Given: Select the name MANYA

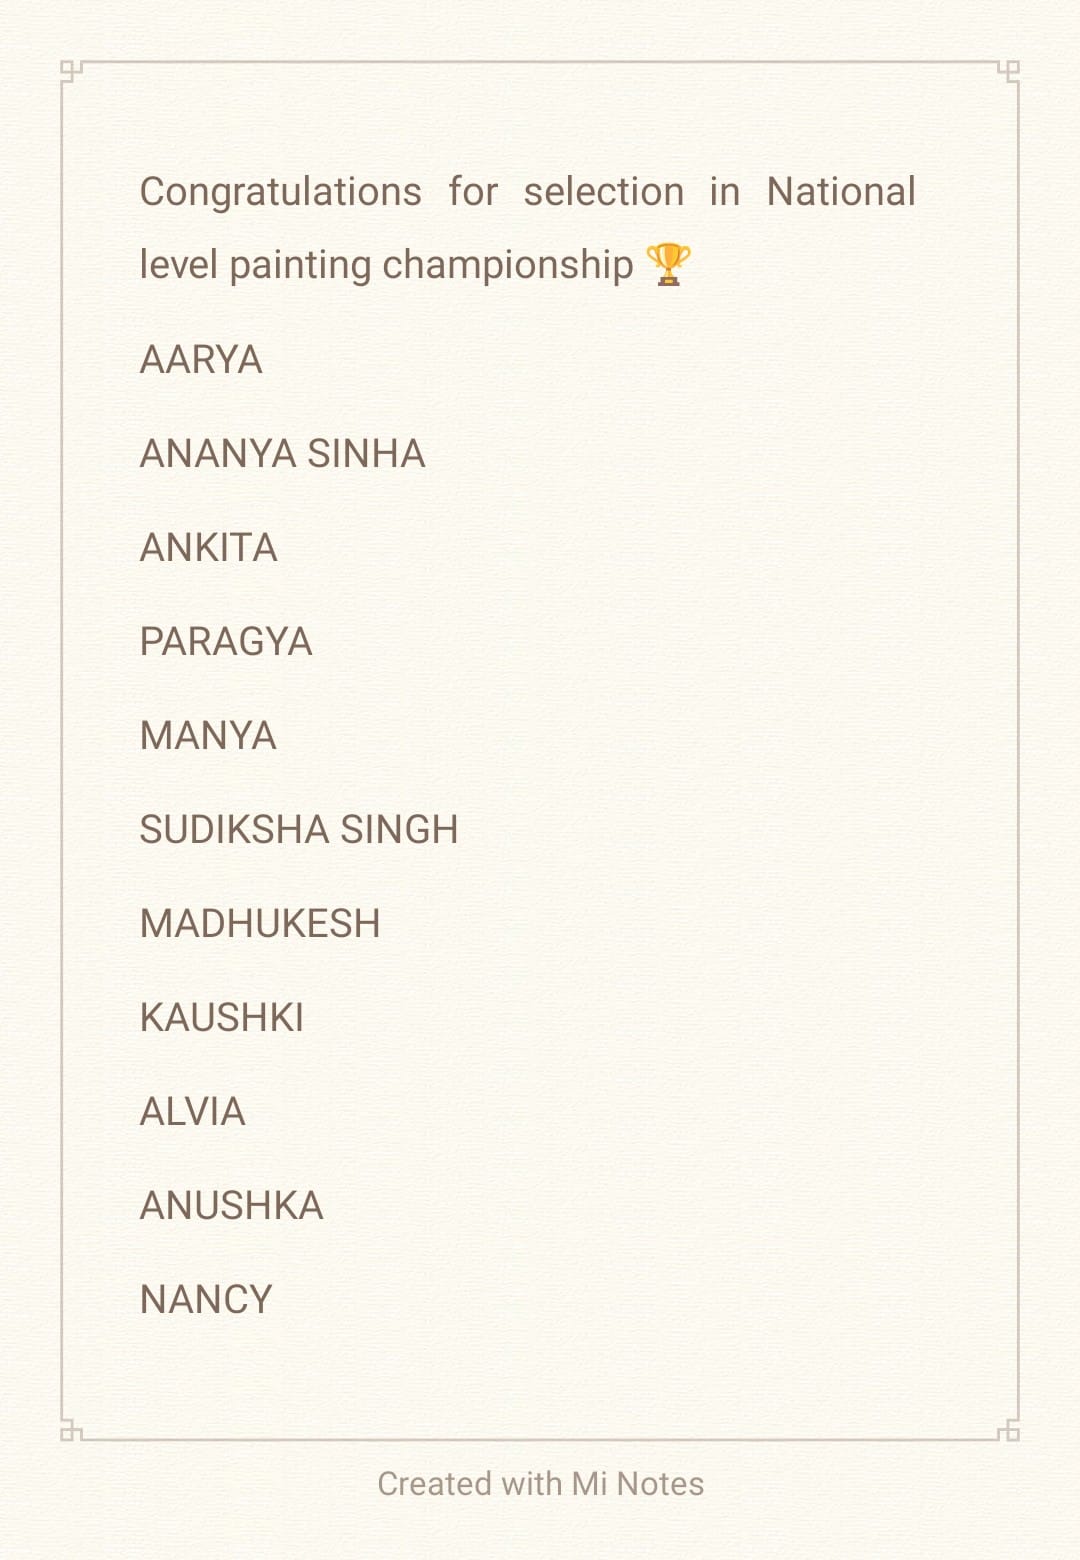Looking at the screenshot, I should point(208,736).
